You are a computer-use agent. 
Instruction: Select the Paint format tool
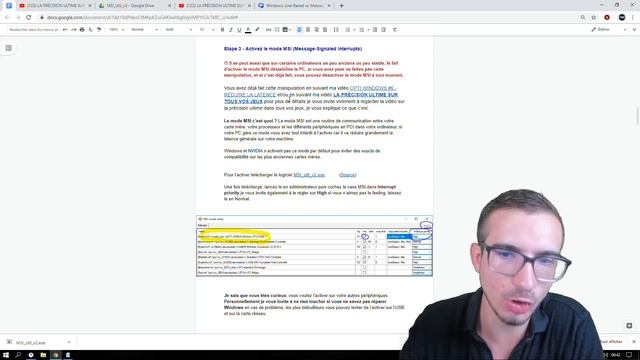99,30
